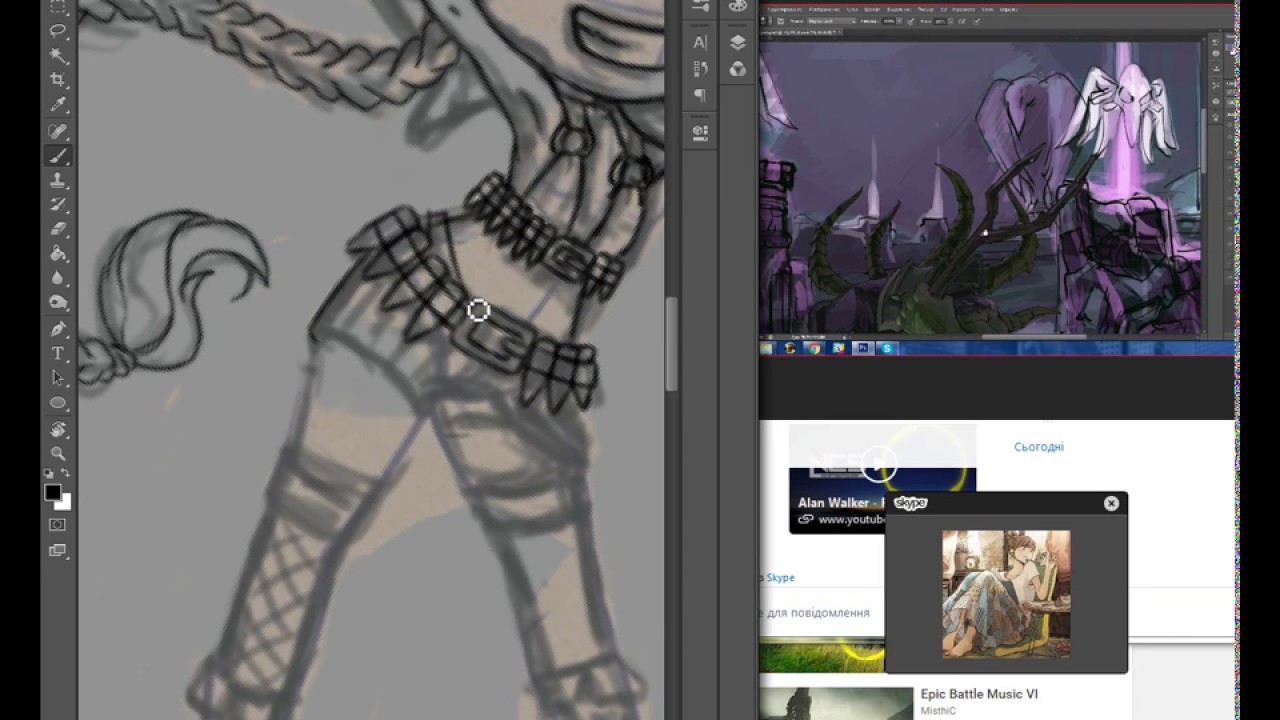1280x720 pixels.
Task: Select the Crop tool
Action: 58,80
